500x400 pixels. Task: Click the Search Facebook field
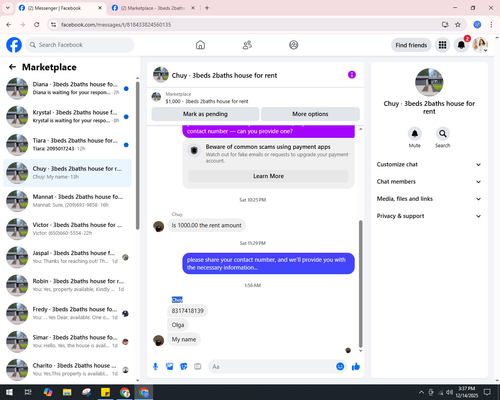pyautogui.click(x=80, y=45)
